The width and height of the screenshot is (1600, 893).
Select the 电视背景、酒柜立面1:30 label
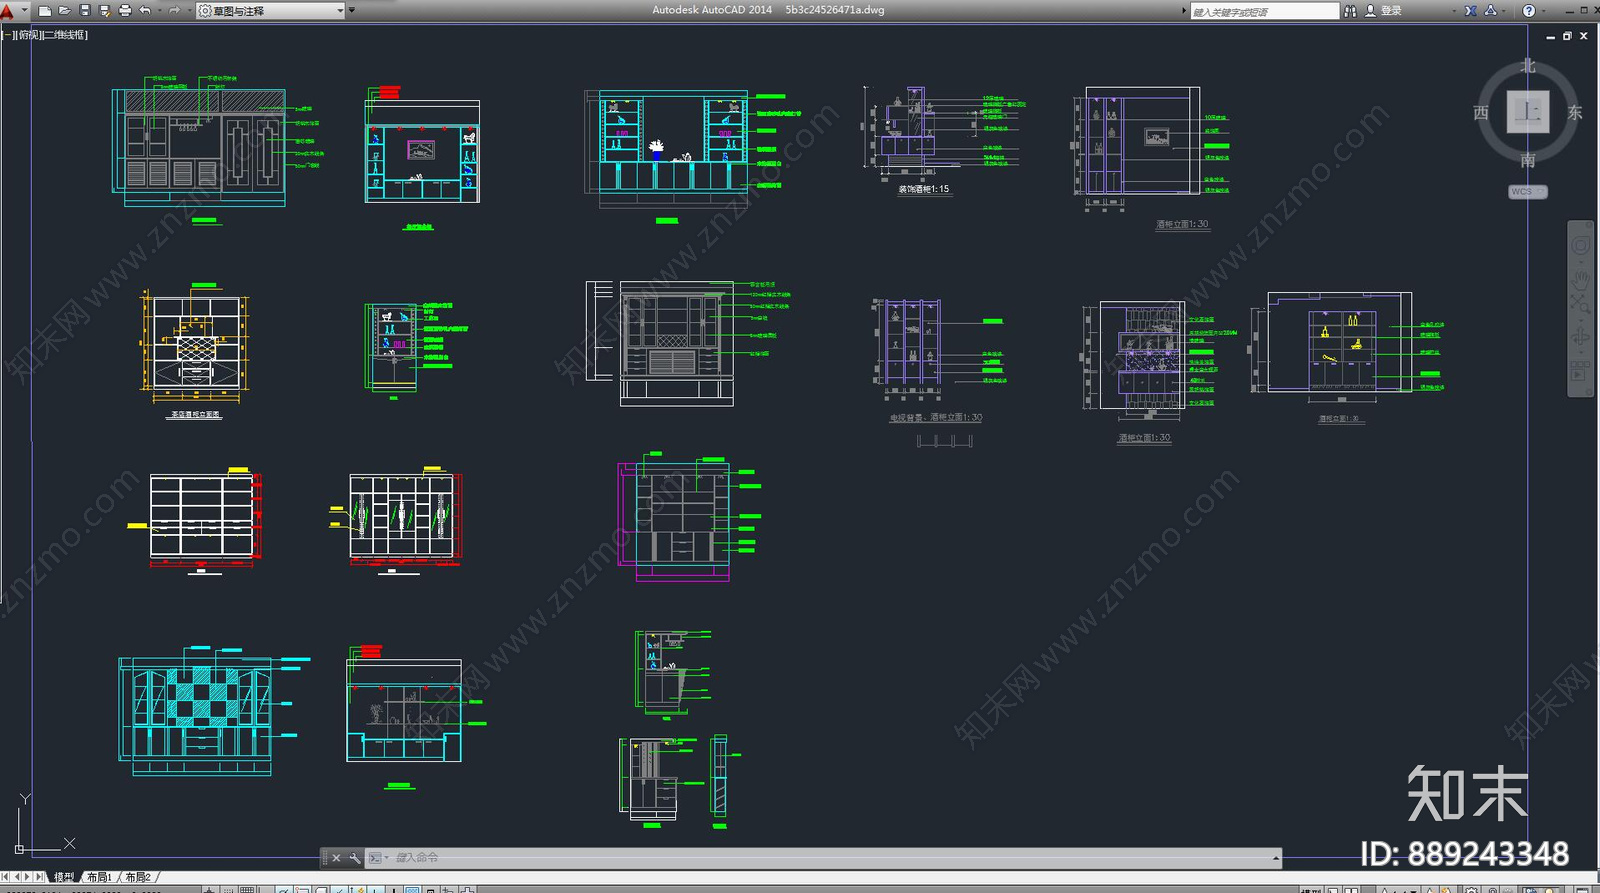click(x=936, y=418)
